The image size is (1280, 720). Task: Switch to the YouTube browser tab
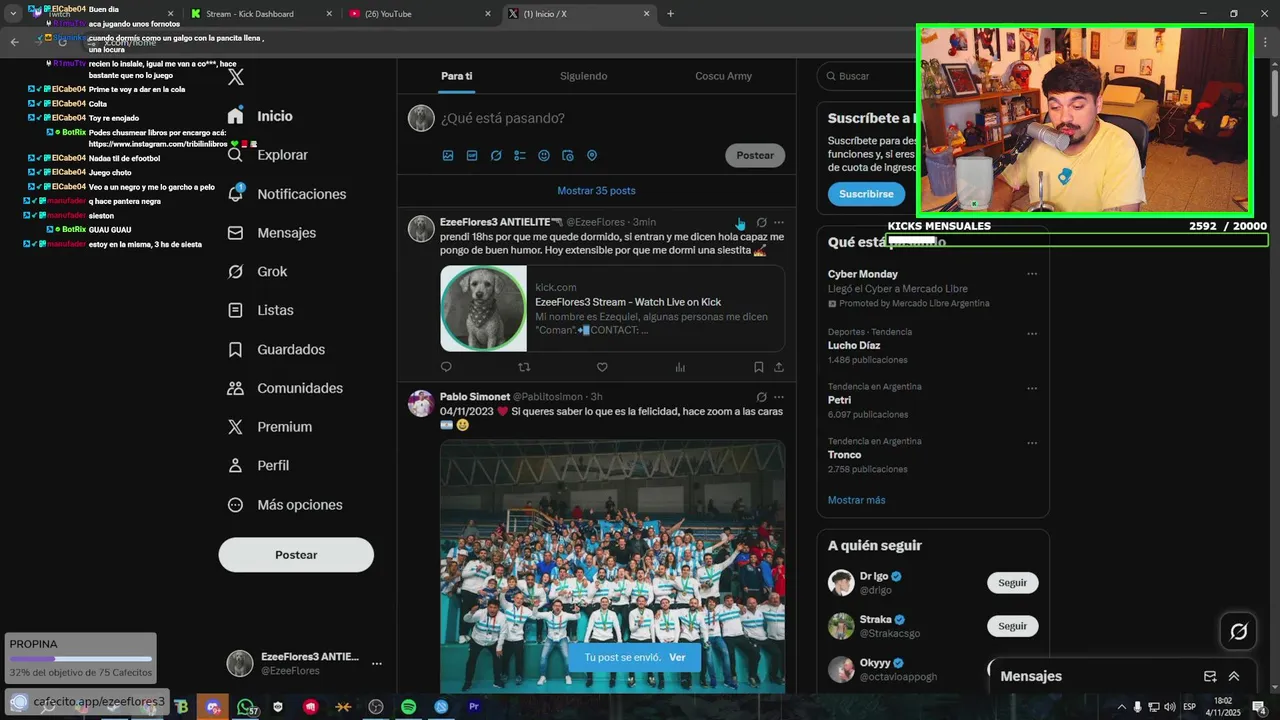pos(419,14)
